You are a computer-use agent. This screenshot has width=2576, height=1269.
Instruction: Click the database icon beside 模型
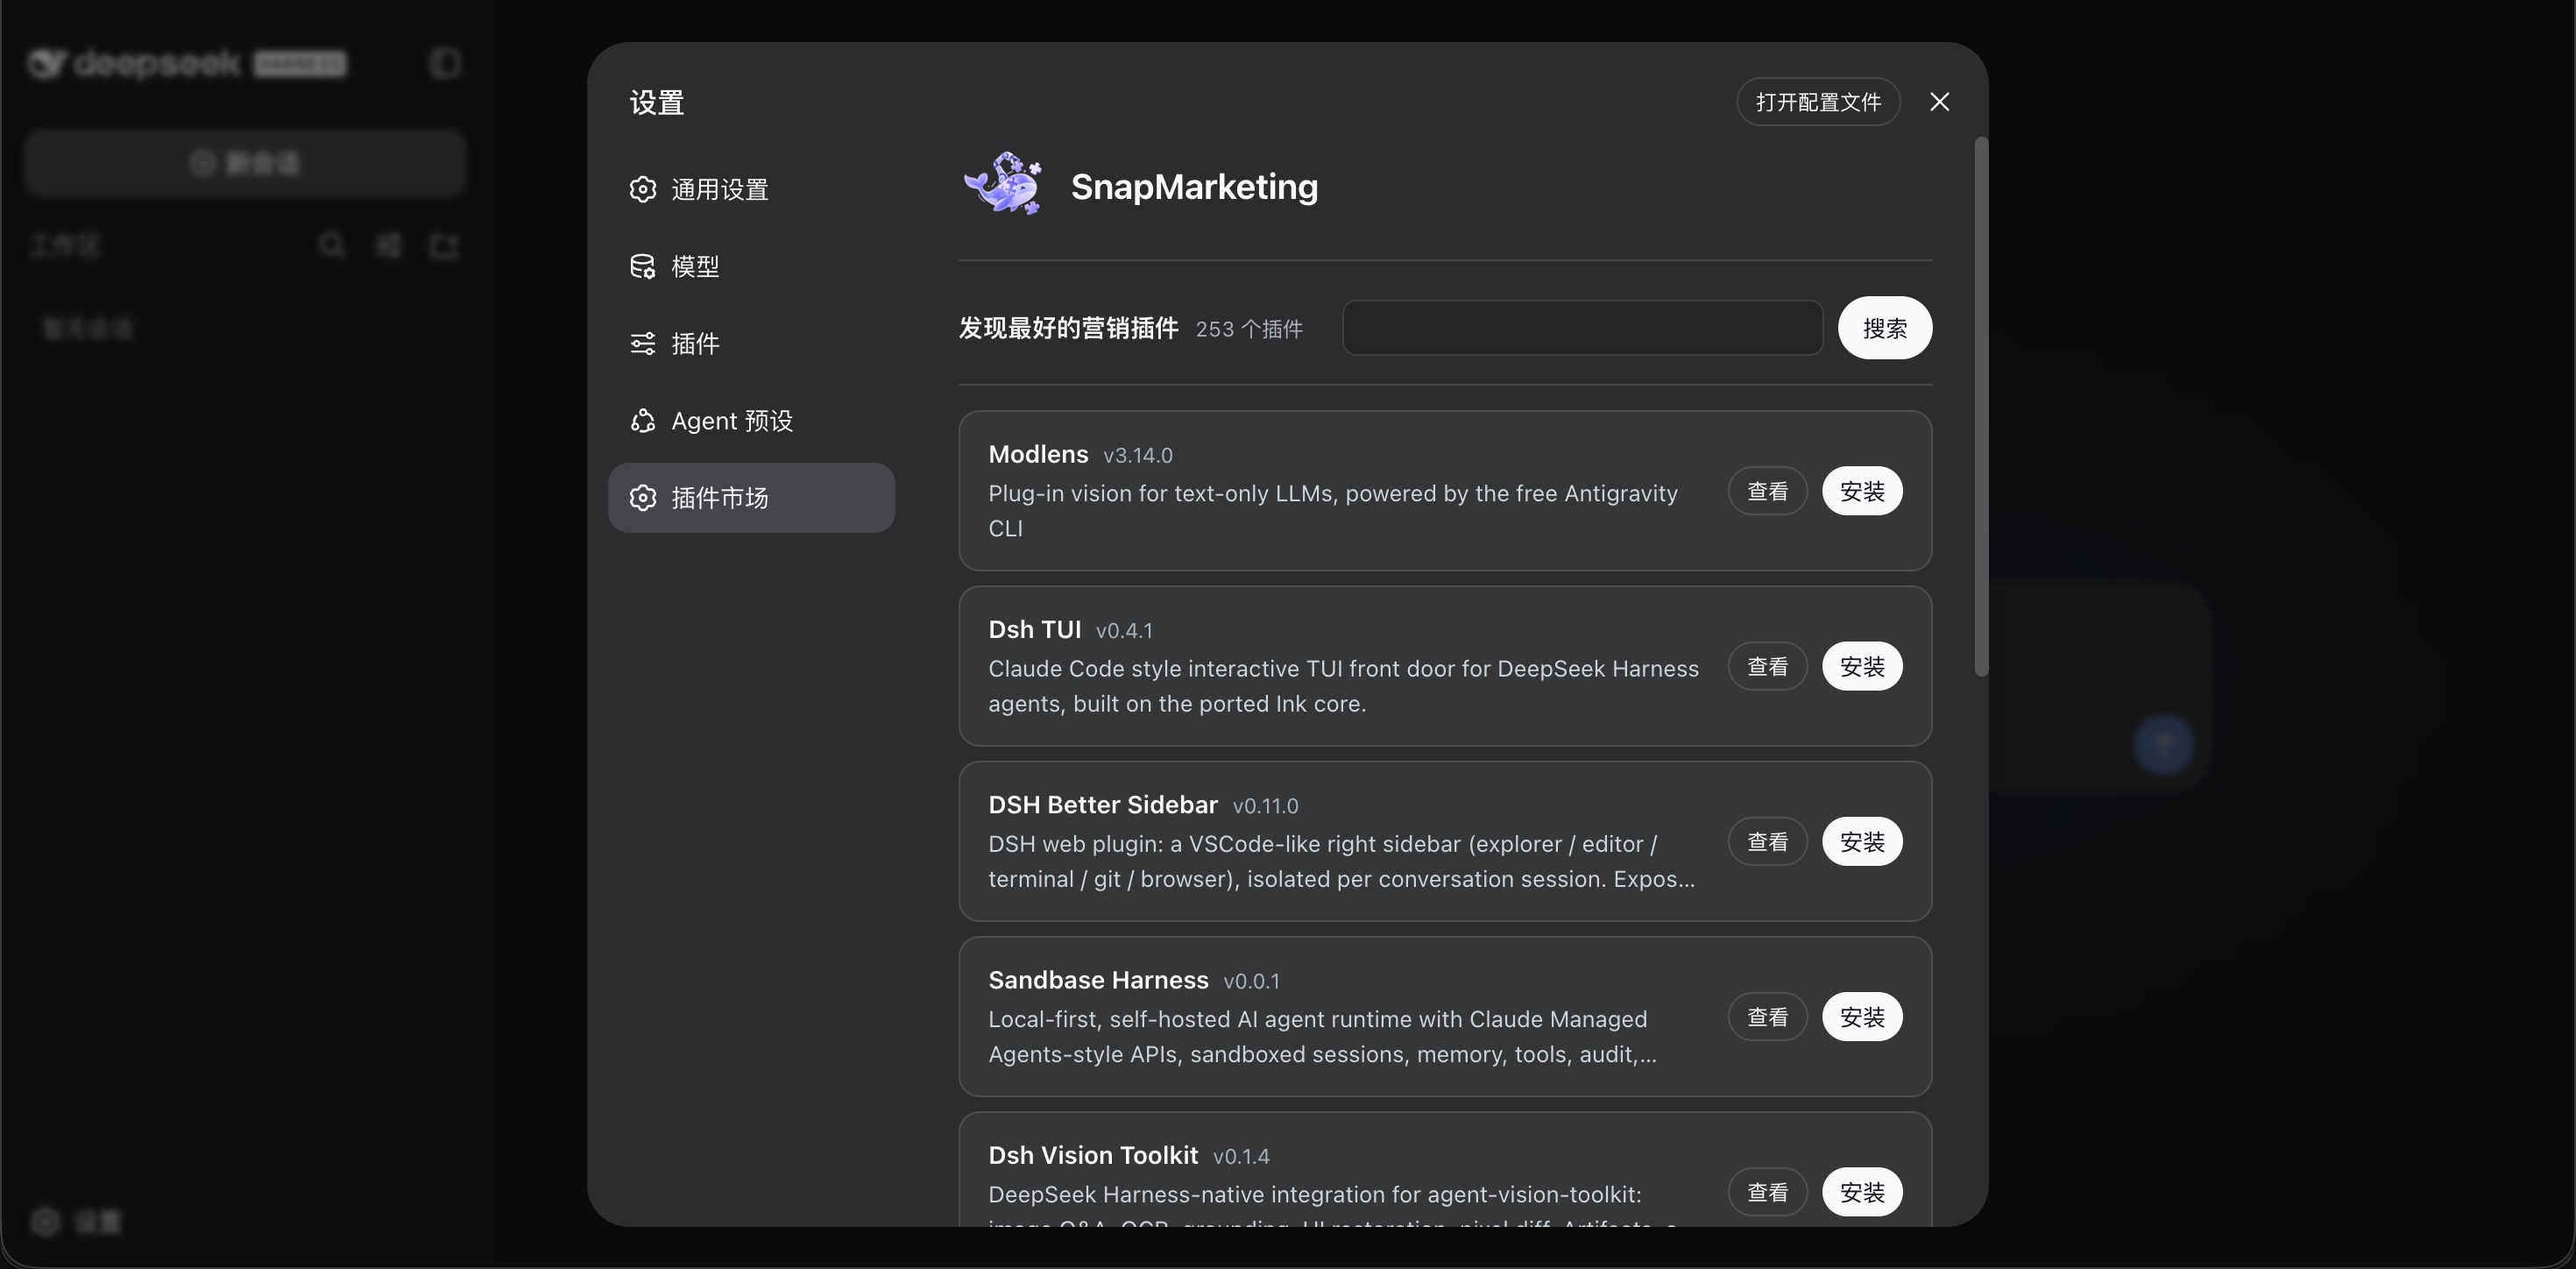tap(643, 266)
